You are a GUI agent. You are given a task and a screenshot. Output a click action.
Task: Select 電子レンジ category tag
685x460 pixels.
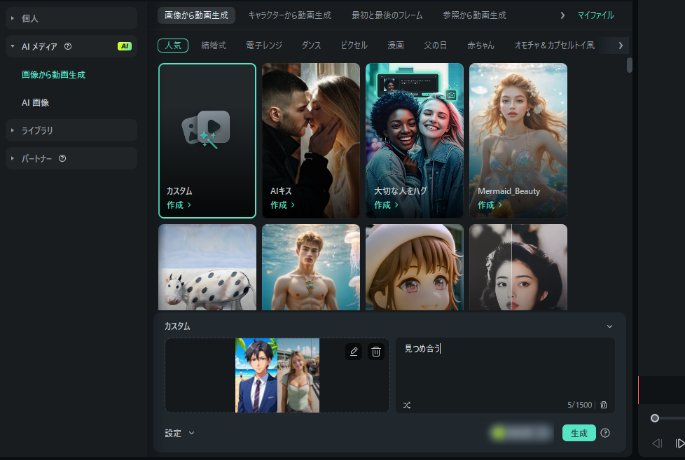click(264, 45)
